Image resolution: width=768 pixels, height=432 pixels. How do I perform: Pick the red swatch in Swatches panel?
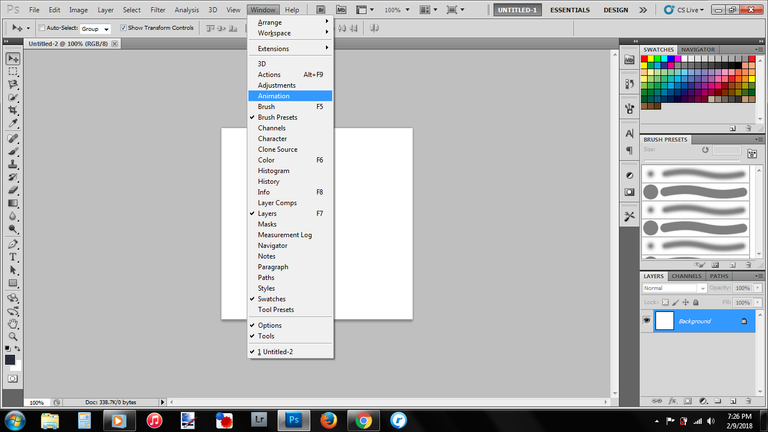pos(644,59)
